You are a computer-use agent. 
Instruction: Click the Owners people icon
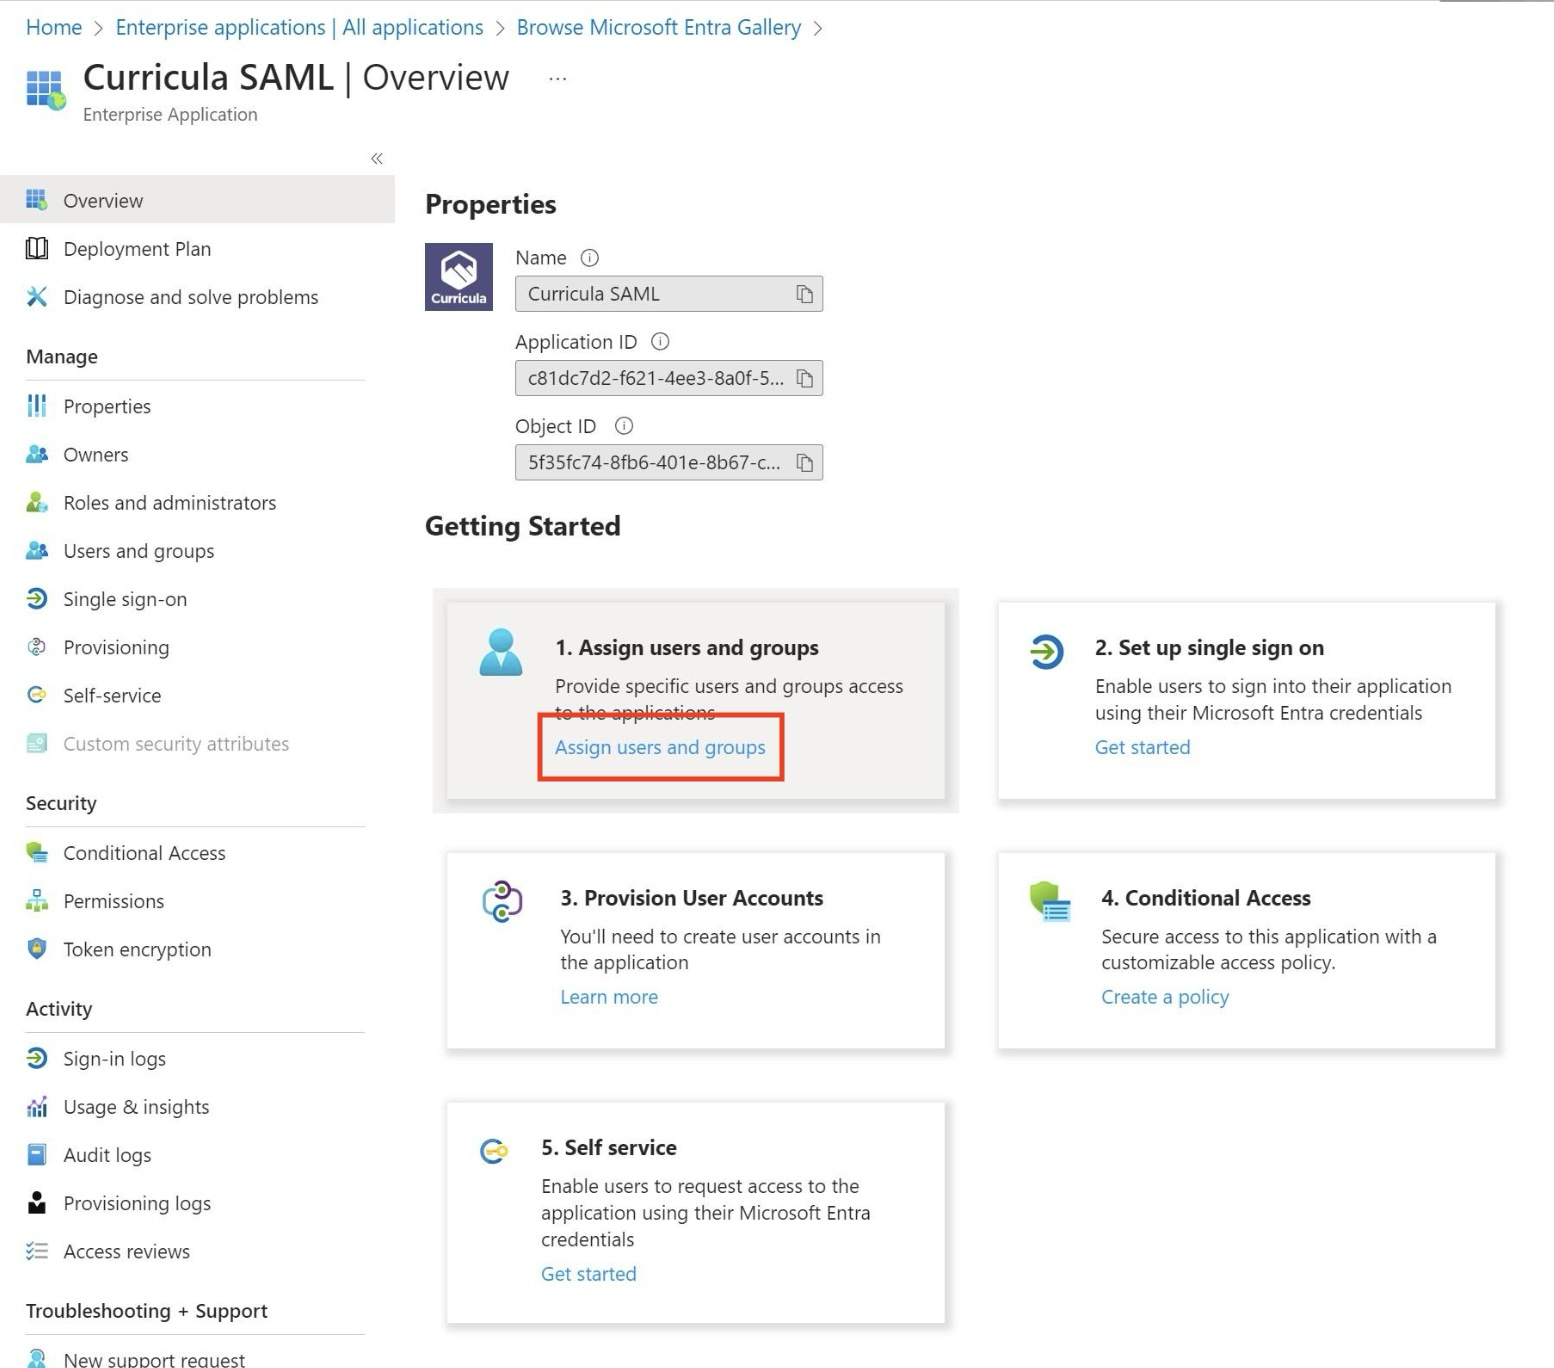coord(37,454)
